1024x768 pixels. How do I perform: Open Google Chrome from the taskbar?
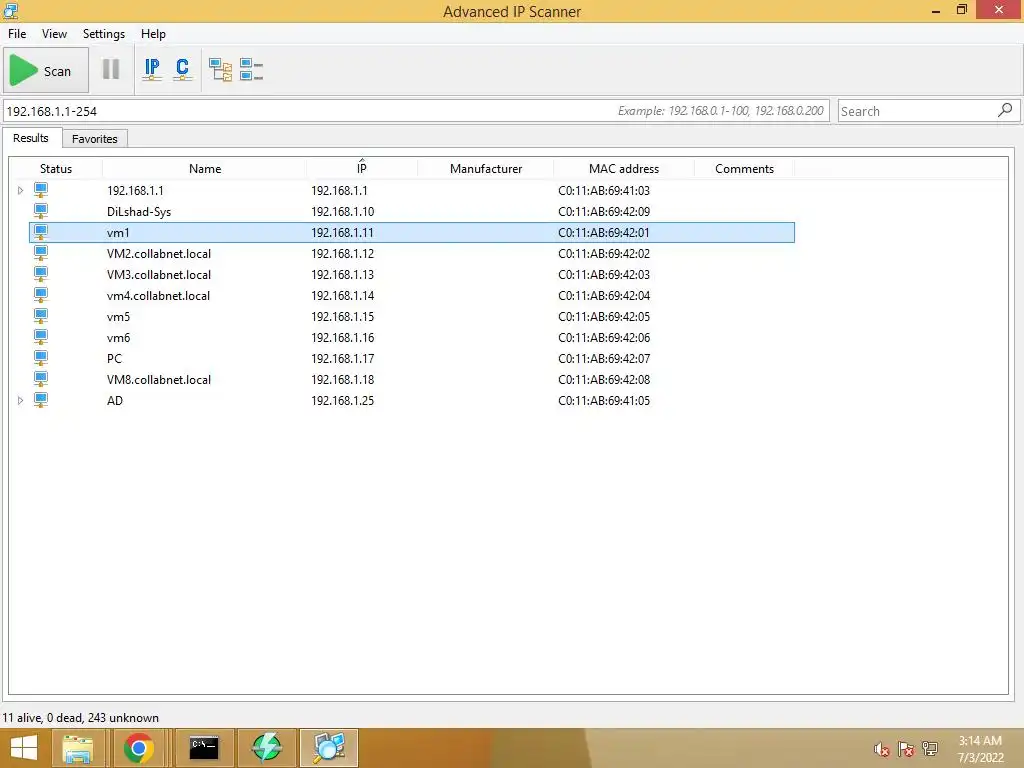point(138,748)
